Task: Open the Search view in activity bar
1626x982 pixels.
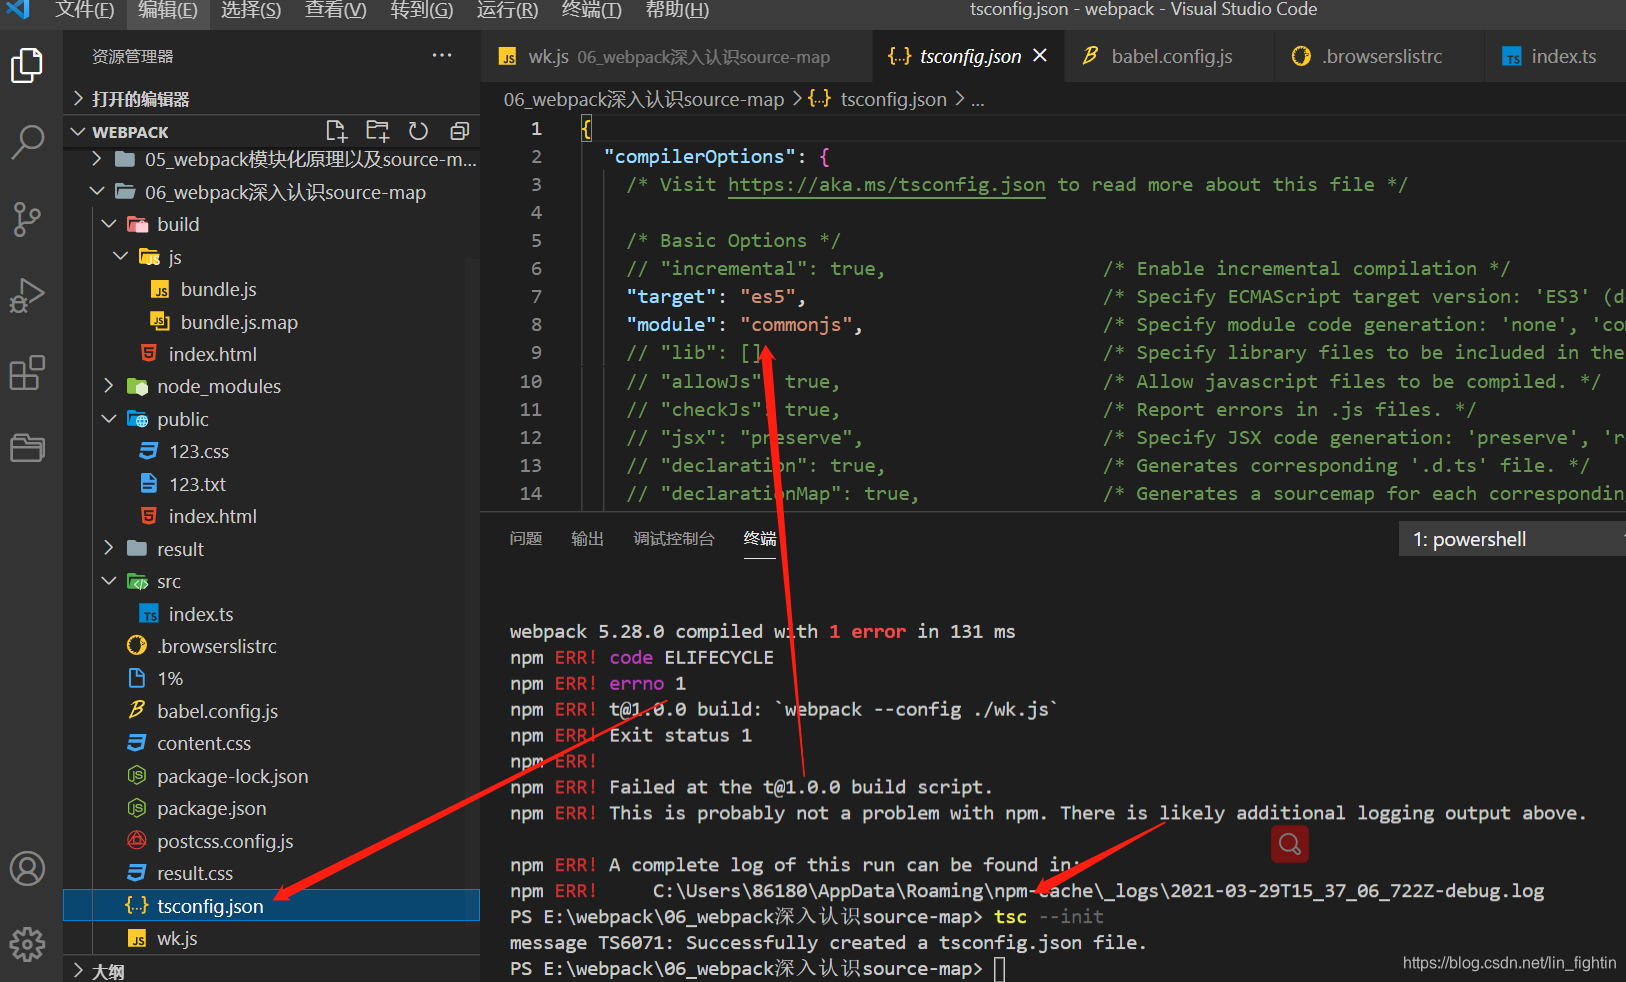Action: [27, 142]
